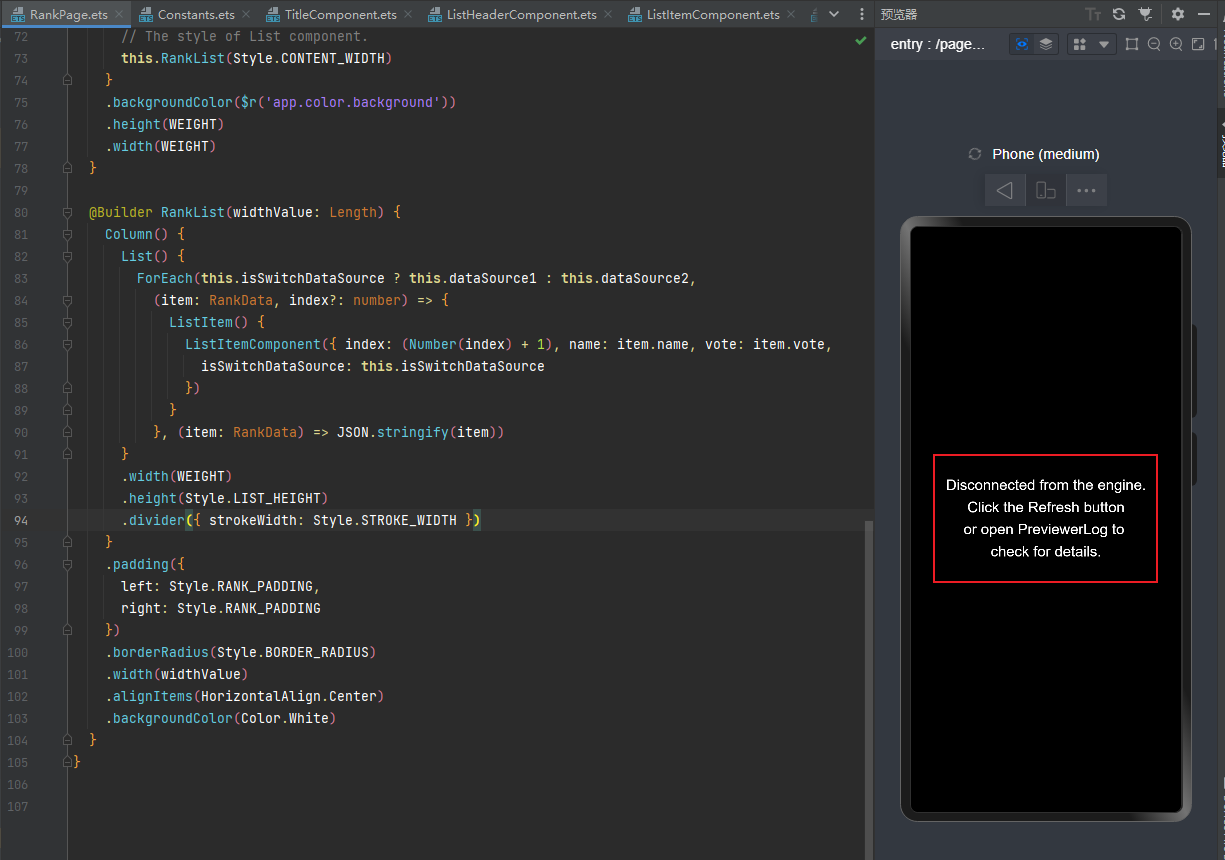Click the ForEach keyword on line 83

(x=165, y=279)
